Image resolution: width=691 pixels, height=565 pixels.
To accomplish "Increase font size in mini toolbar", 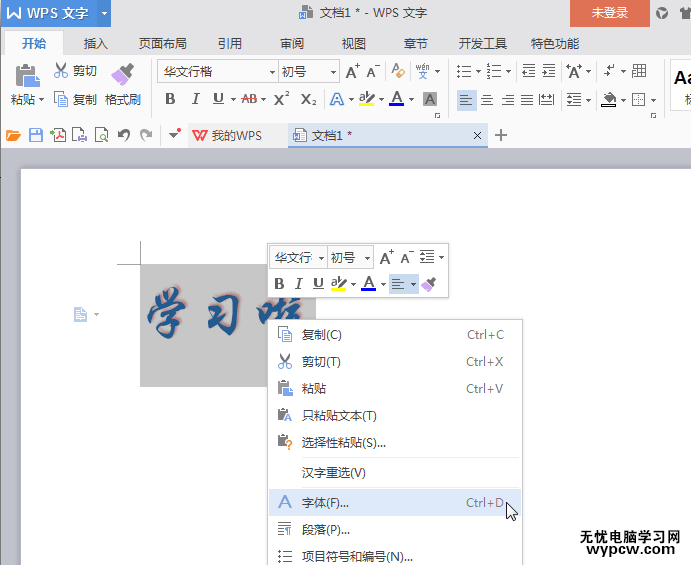I will click(386, 257).
